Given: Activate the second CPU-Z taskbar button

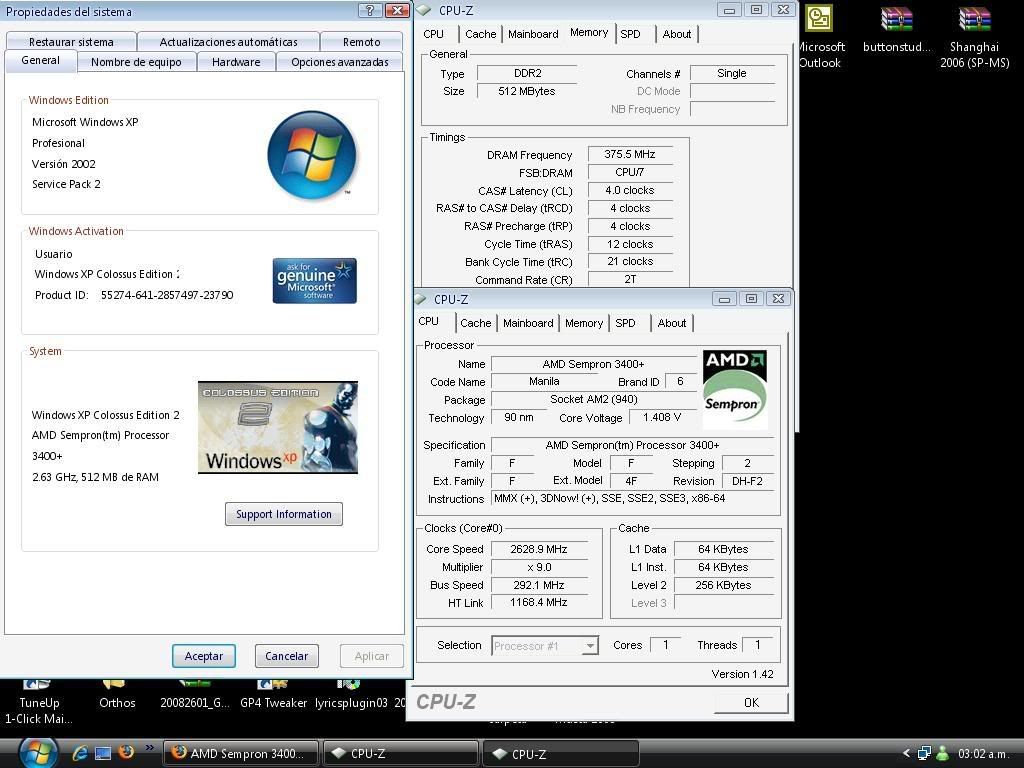Looking at the screenshot, I should coord(560,754).
